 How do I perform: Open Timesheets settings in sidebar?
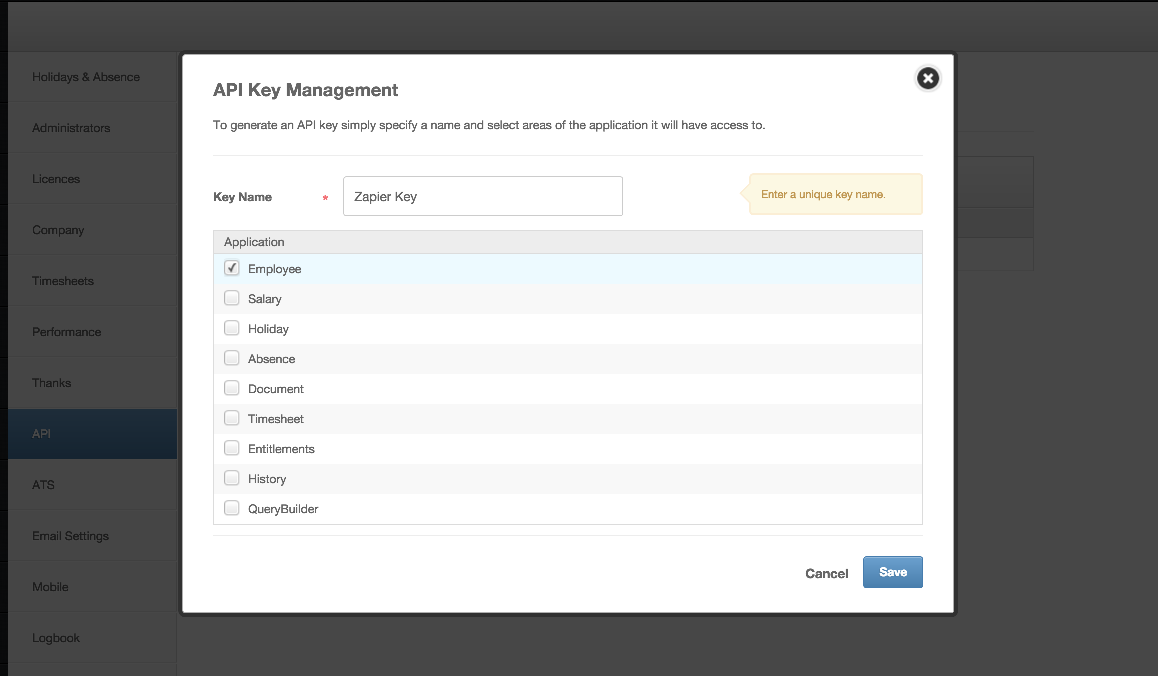93,281
